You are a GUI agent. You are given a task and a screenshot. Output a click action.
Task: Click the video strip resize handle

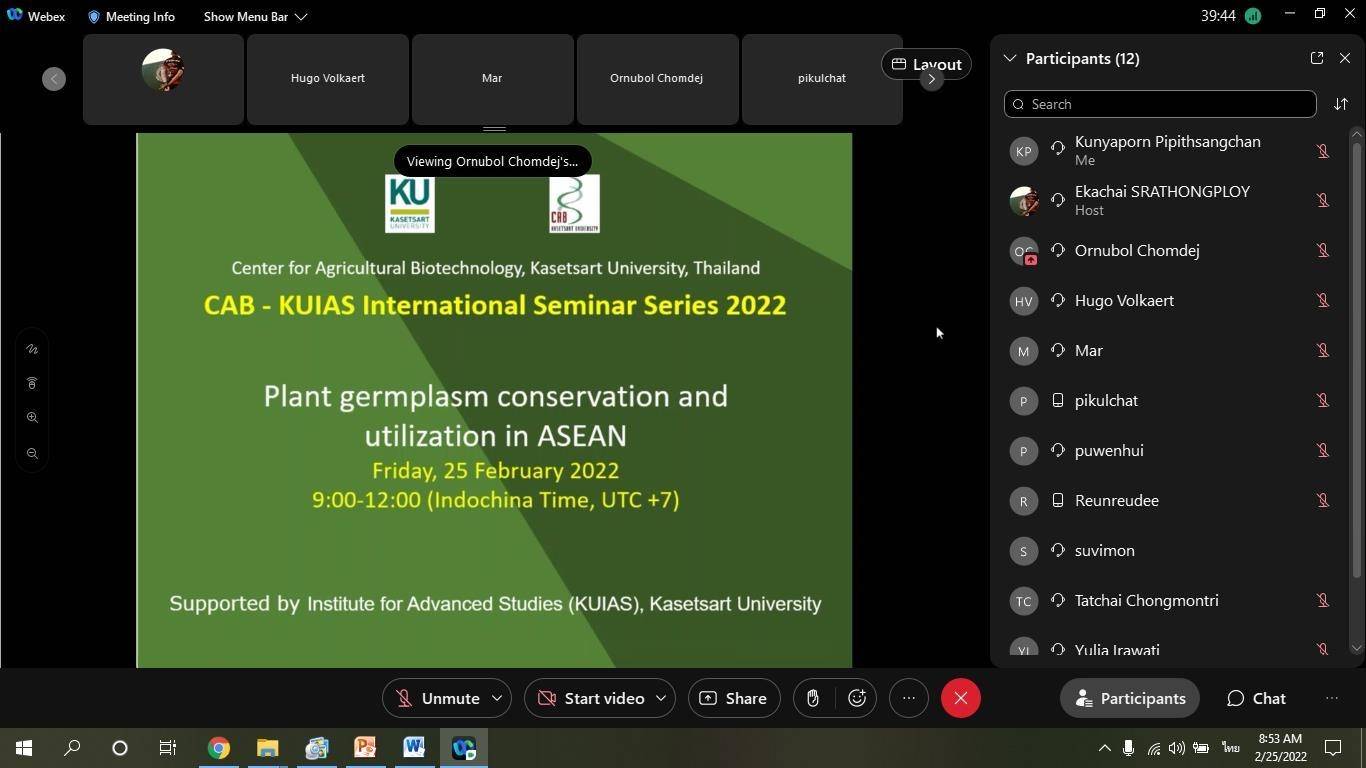[x=494, y=129]
